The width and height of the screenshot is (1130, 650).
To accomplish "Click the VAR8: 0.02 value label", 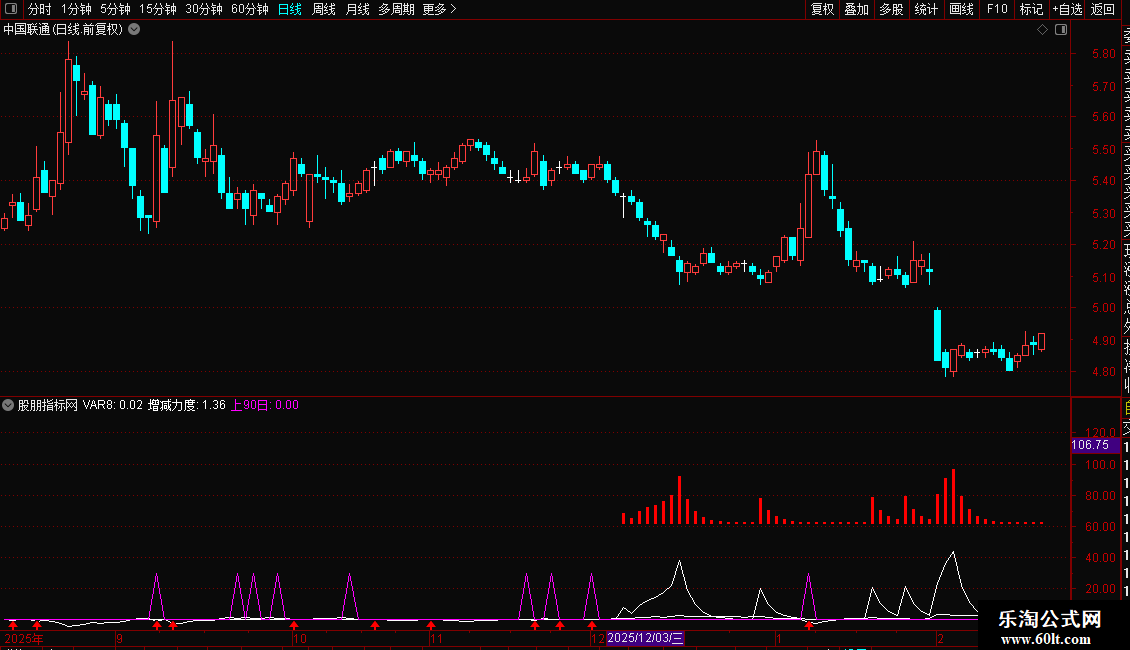I will (112, 405).
